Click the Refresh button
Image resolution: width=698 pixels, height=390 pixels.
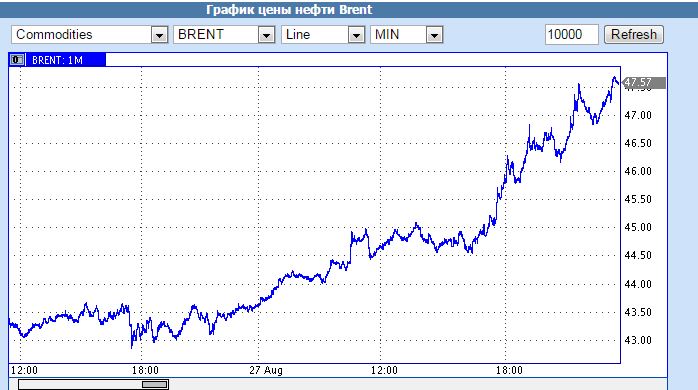[633, 35]
